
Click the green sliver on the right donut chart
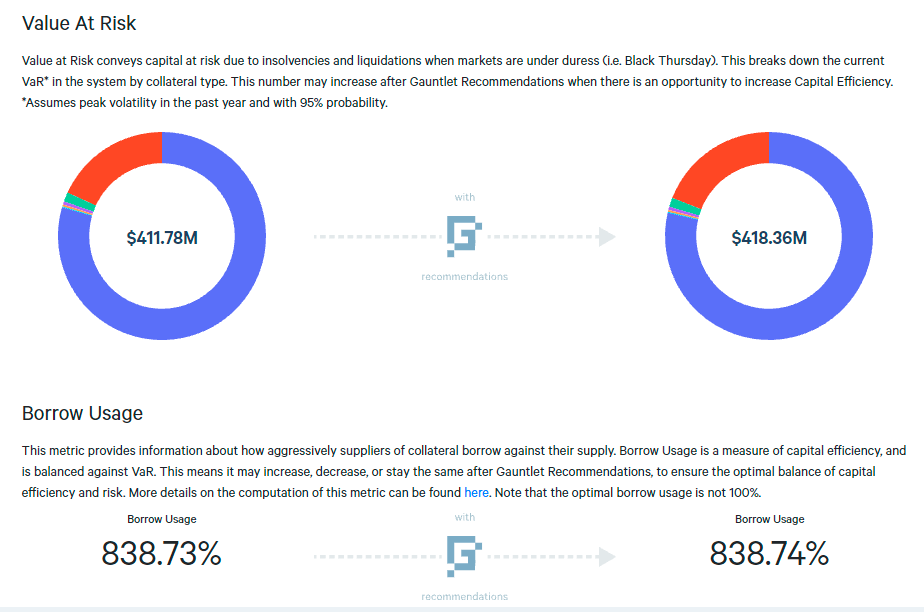677,205
